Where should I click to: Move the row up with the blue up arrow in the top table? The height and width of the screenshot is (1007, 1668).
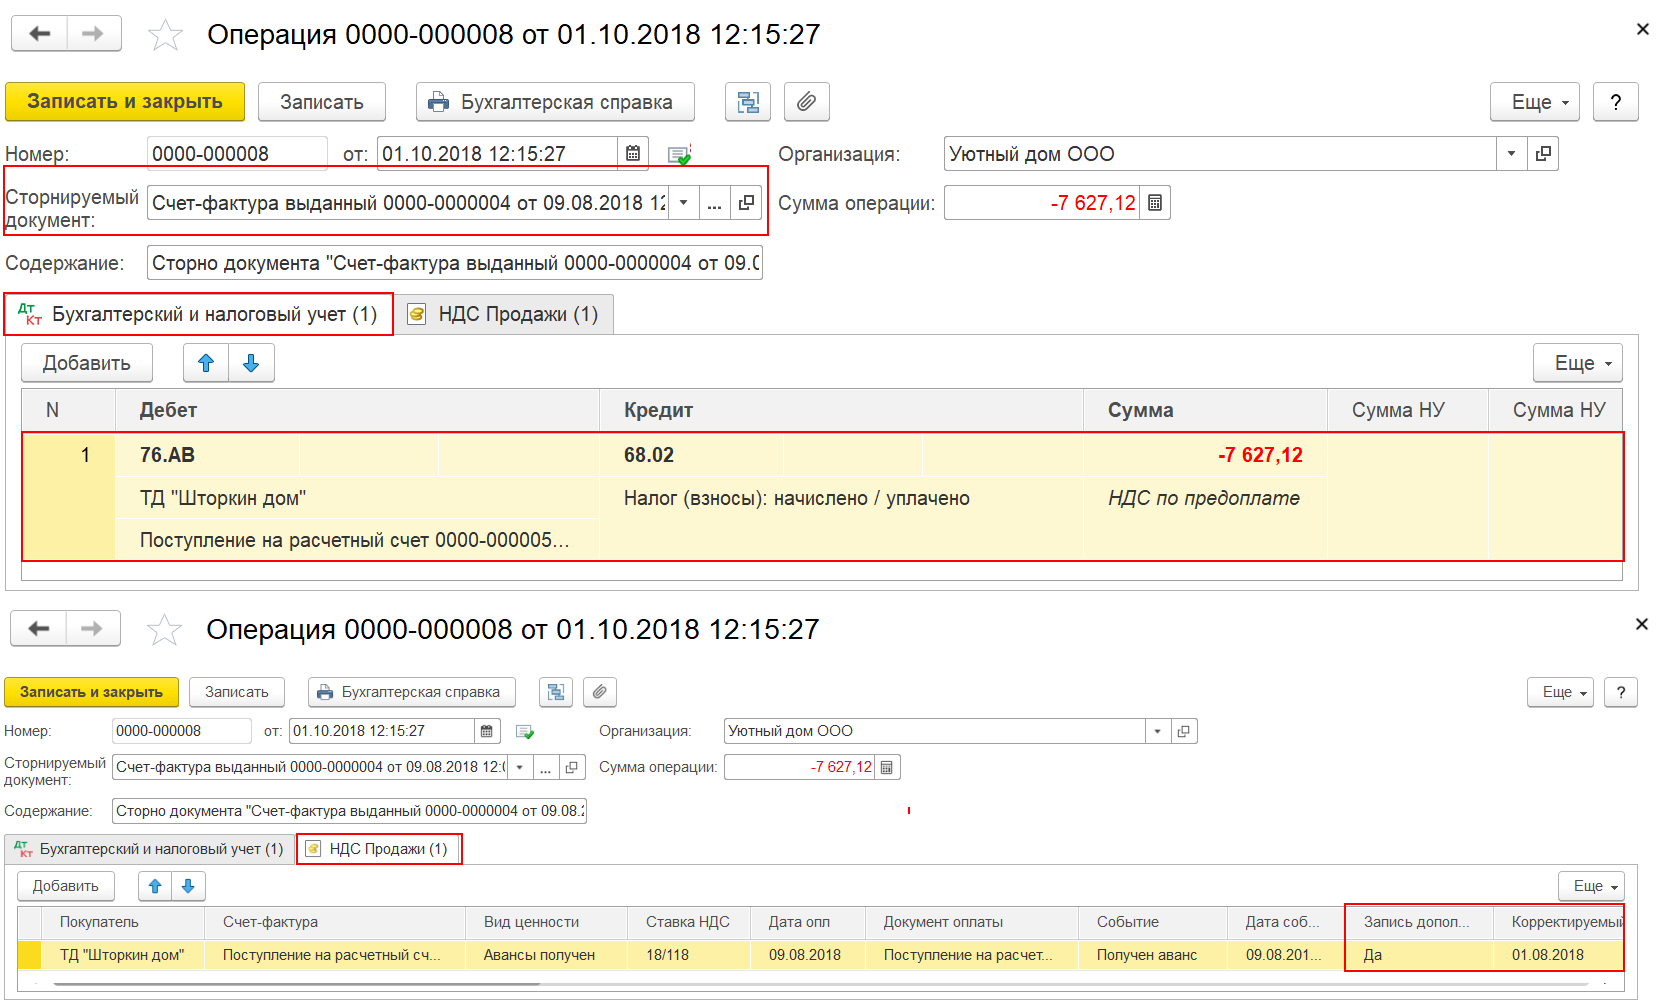pos(206,363)
